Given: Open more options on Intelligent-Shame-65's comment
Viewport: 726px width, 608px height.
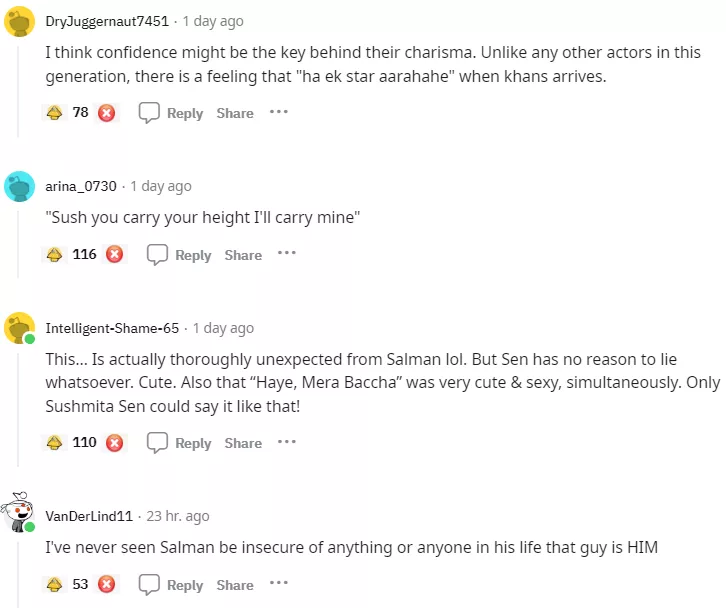Looking at the screenshot, I should tap(287, 441).
